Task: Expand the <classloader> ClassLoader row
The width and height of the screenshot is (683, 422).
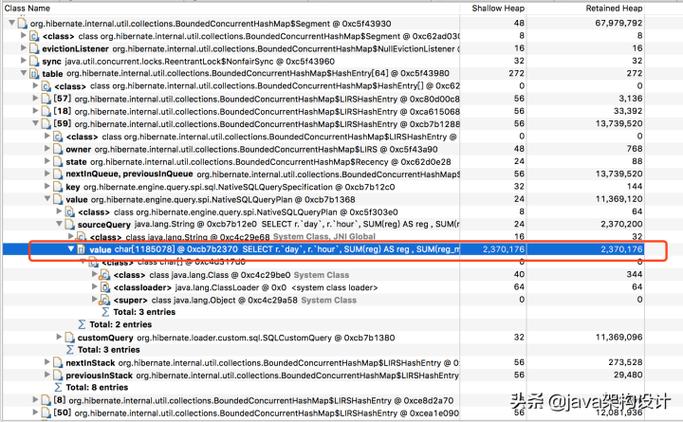Action: point(94,287)
